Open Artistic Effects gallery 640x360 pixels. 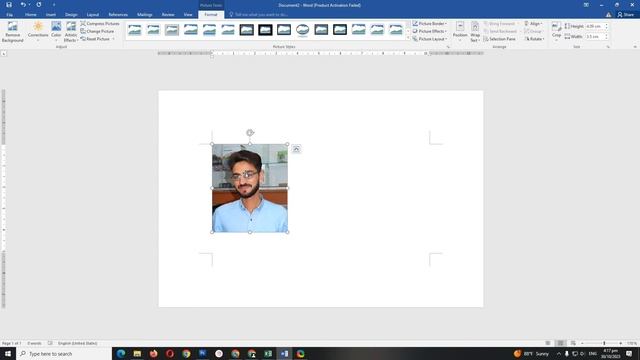[71, 32]
